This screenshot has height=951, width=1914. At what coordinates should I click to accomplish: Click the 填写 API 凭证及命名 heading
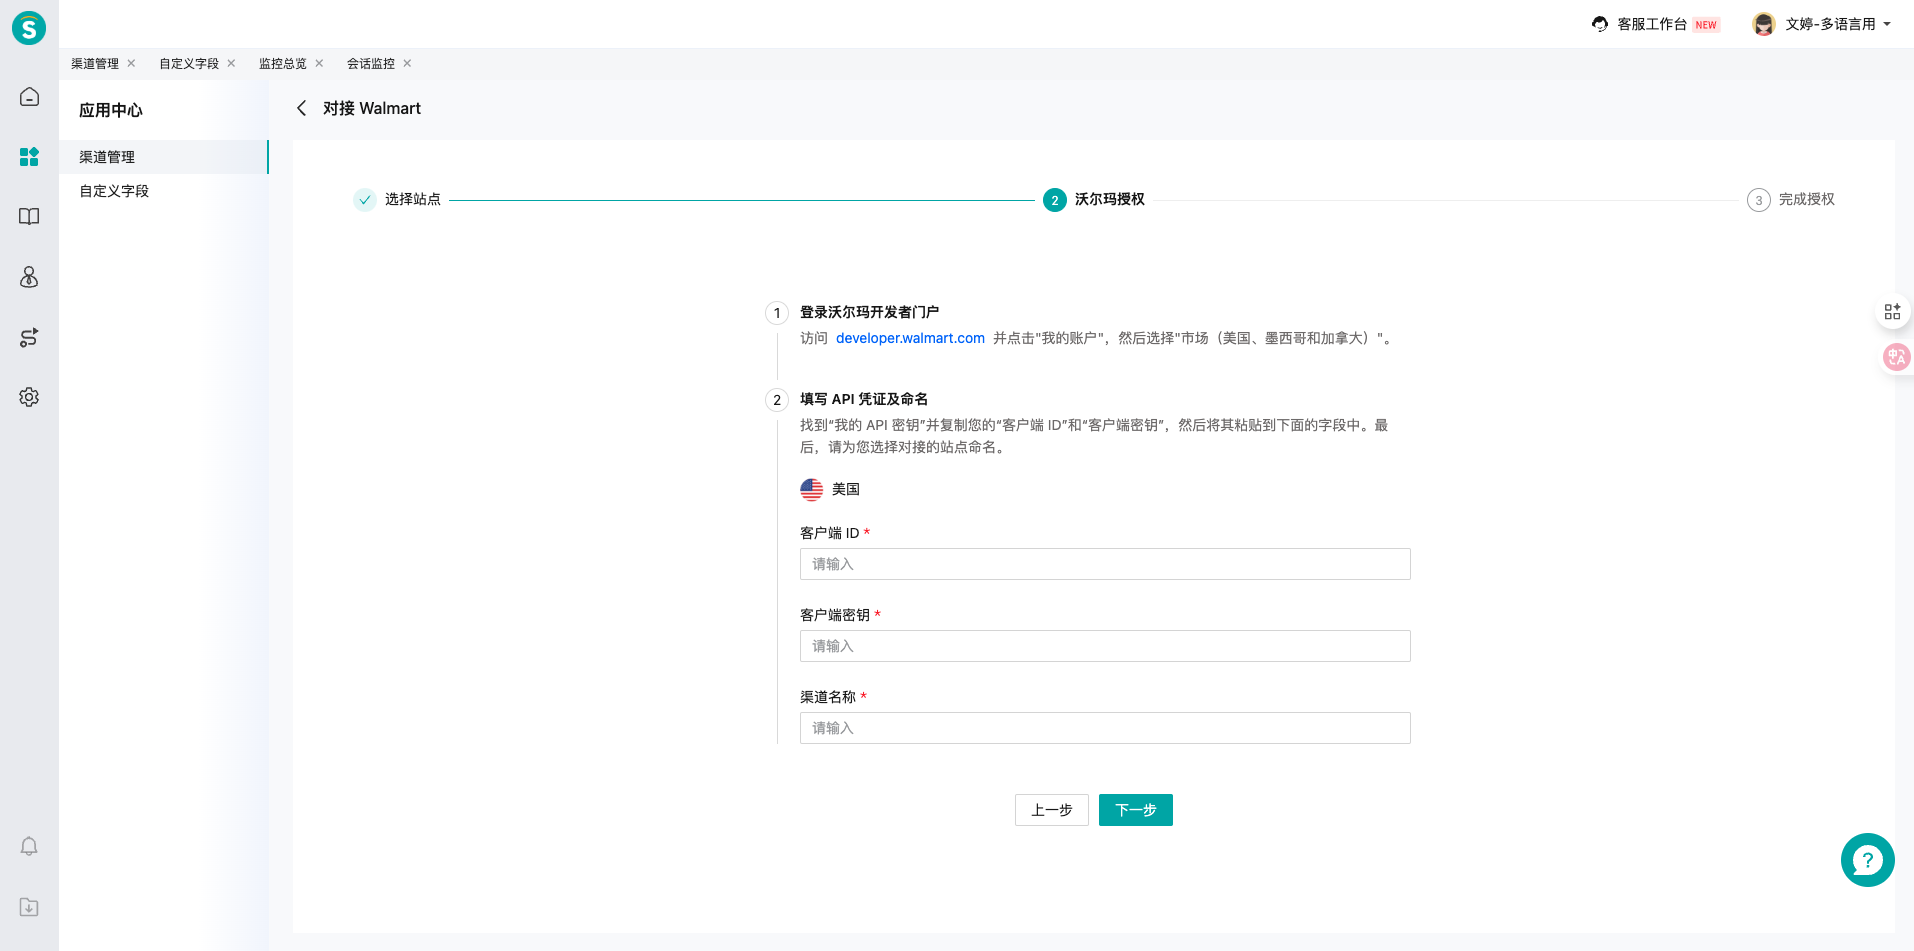coord(864,399)
